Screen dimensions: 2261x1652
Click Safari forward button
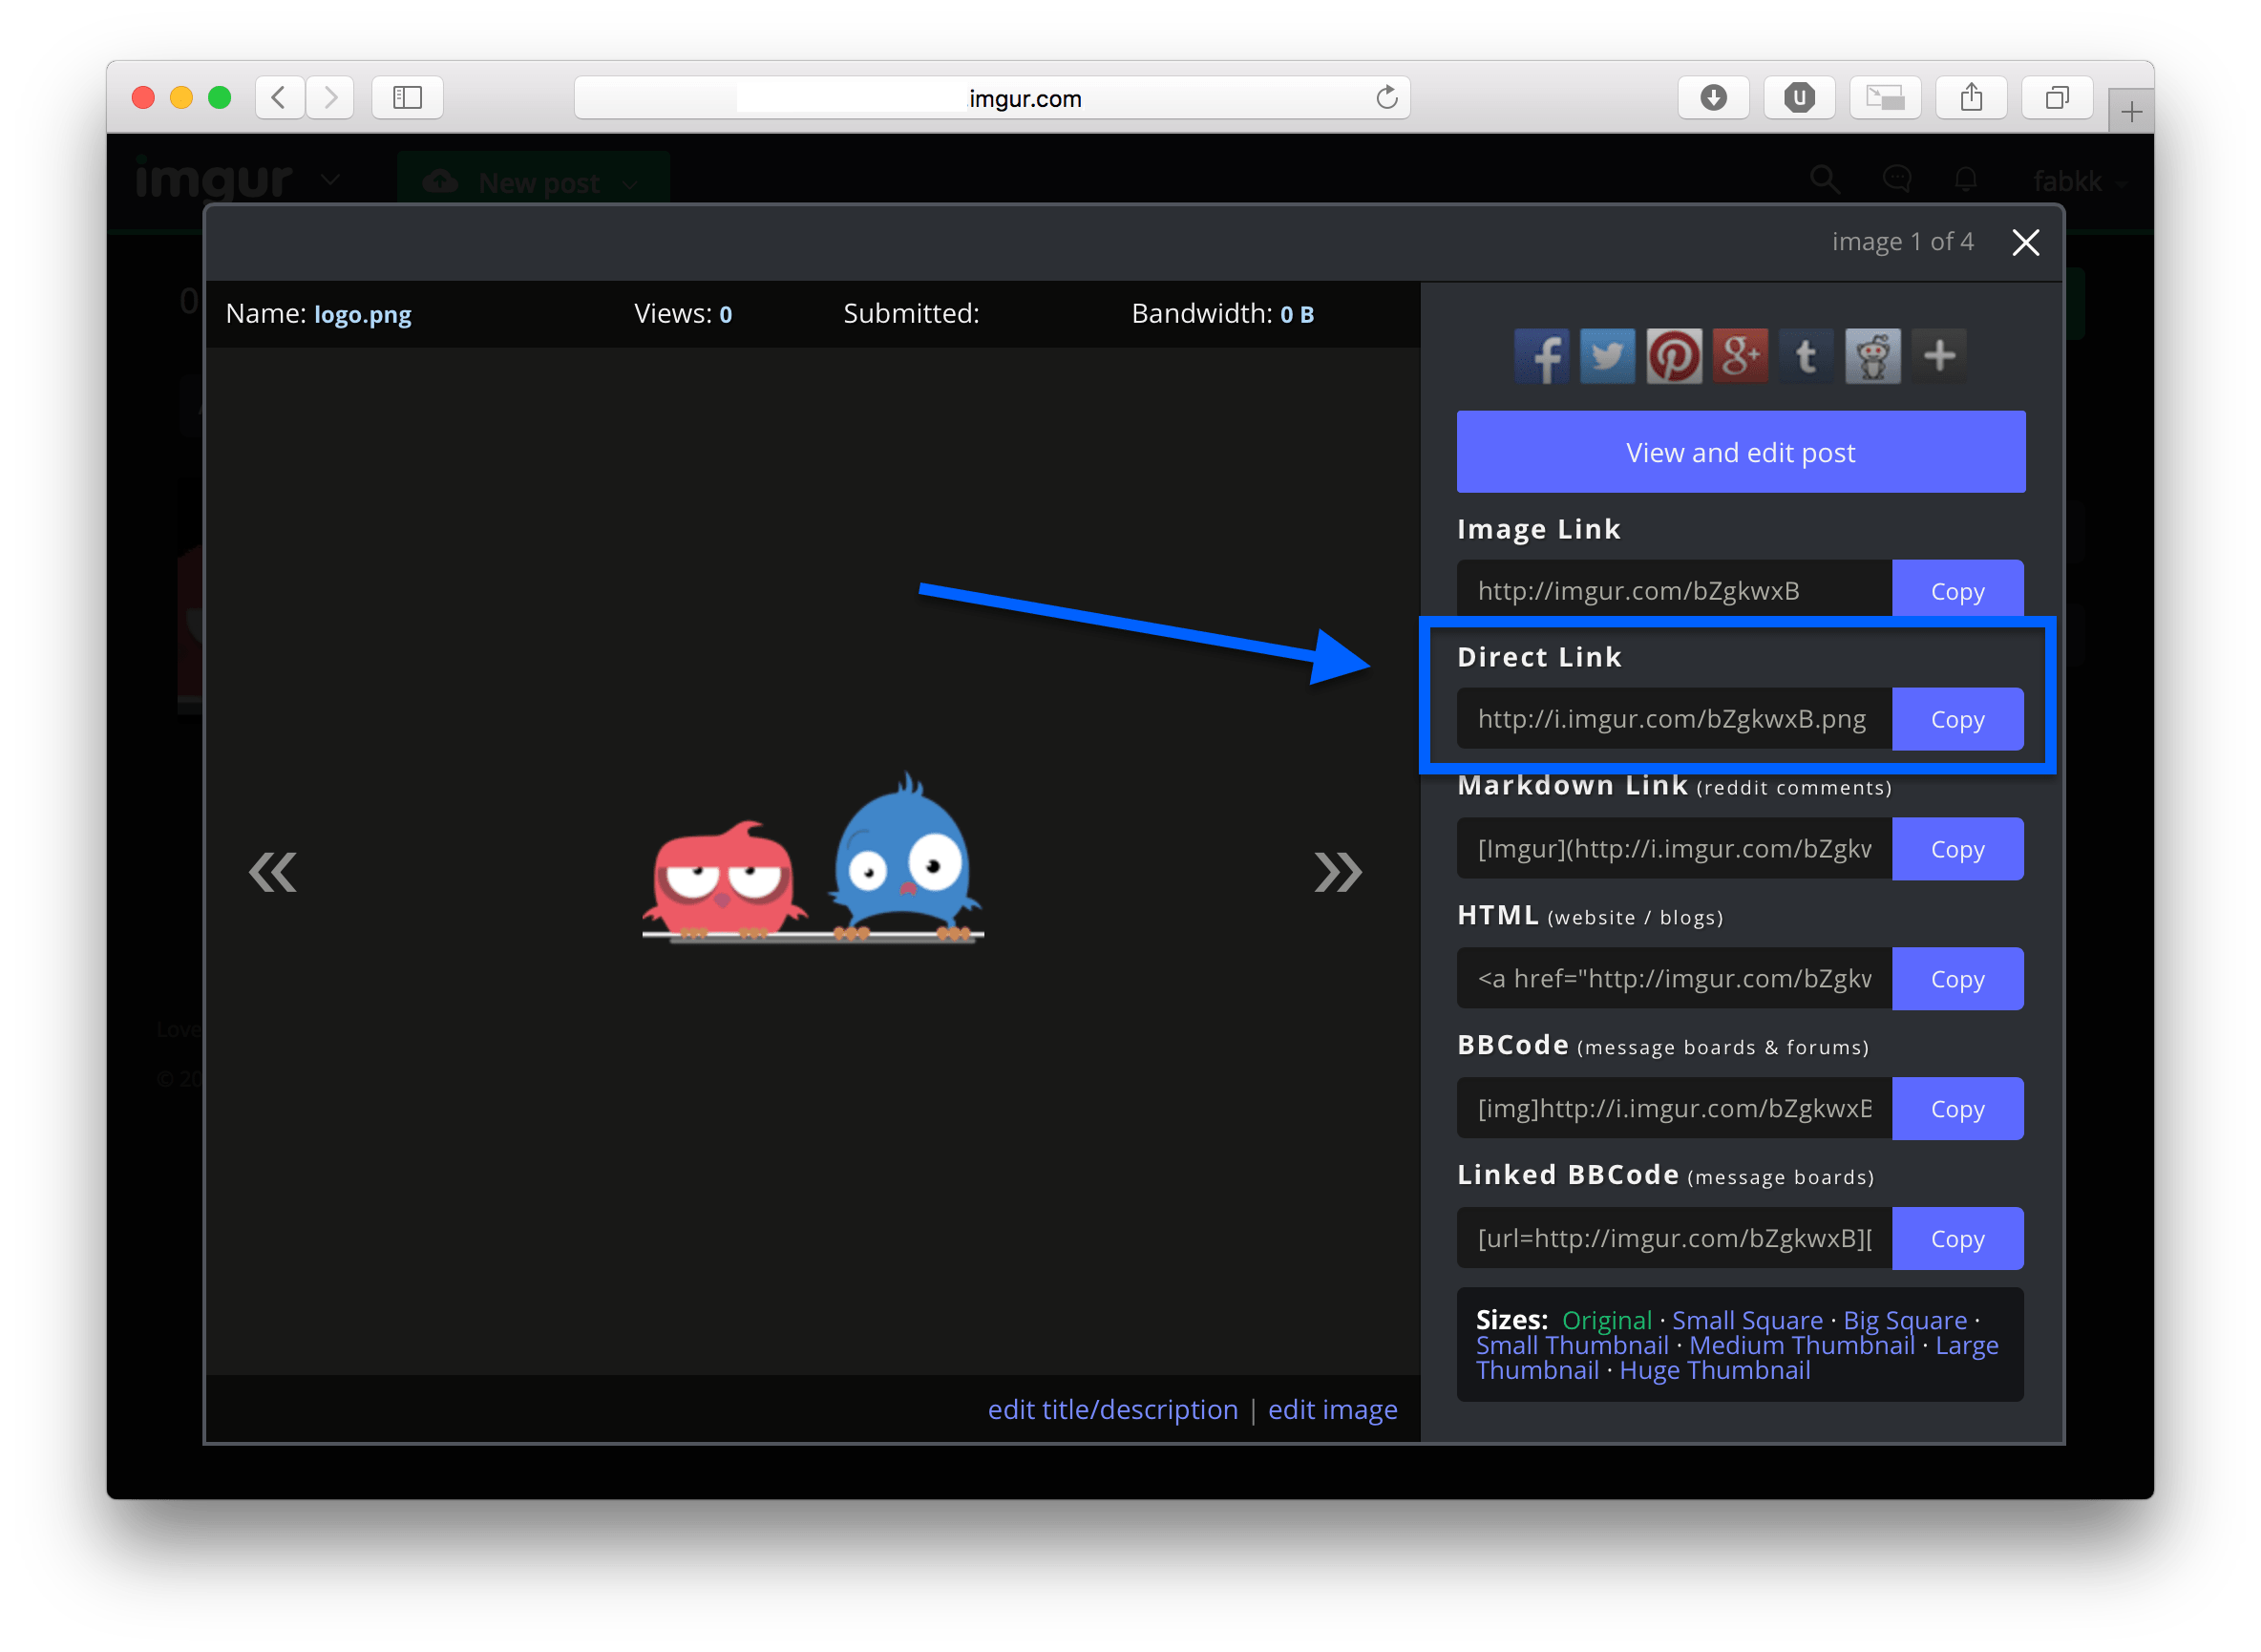coord(330,97)
